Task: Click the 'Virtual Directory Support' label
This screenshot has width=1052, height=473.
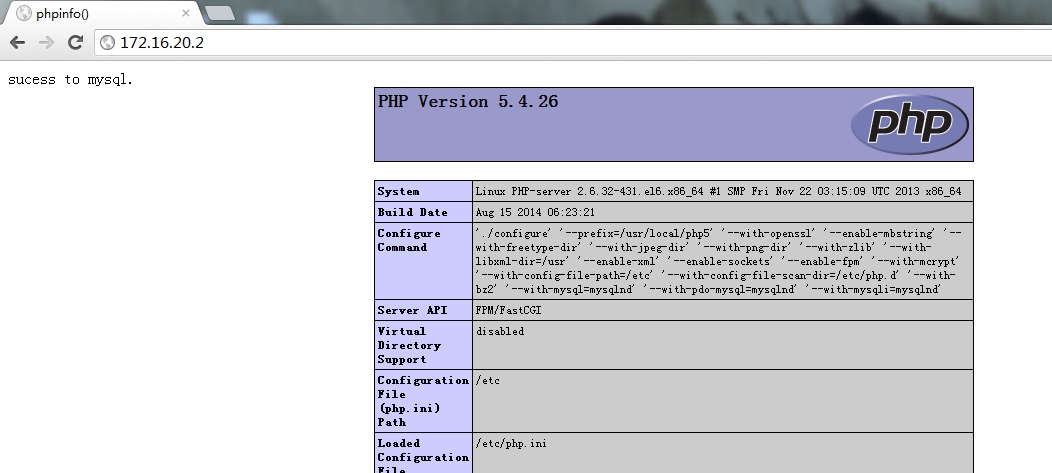Action: 409,345
